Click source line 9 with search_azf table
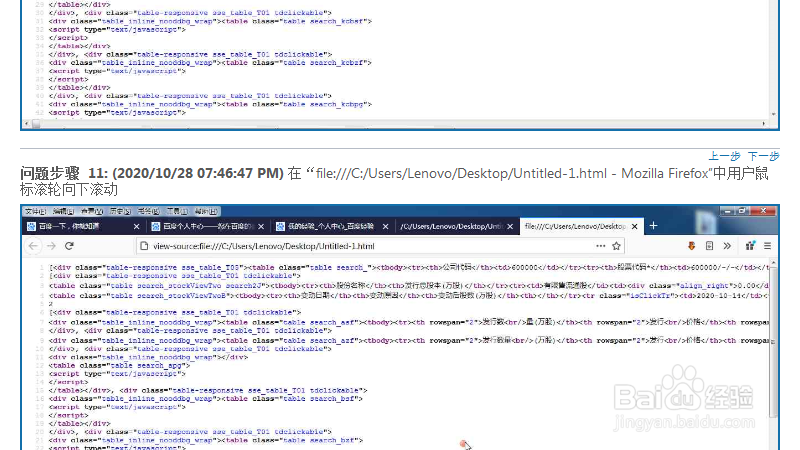Image resolution: width=800 pixels, height=450 pixels. pos(408,340)
